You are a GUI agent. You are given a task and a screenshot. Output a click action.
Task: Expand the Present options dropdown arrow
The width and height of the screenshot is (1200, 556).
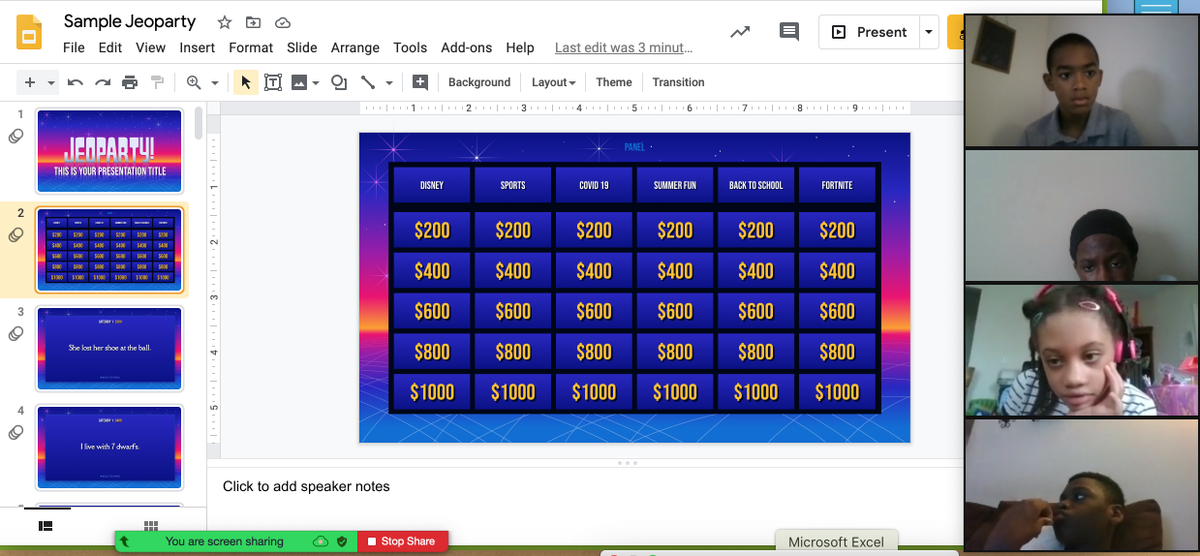click(x=929, y=32)
